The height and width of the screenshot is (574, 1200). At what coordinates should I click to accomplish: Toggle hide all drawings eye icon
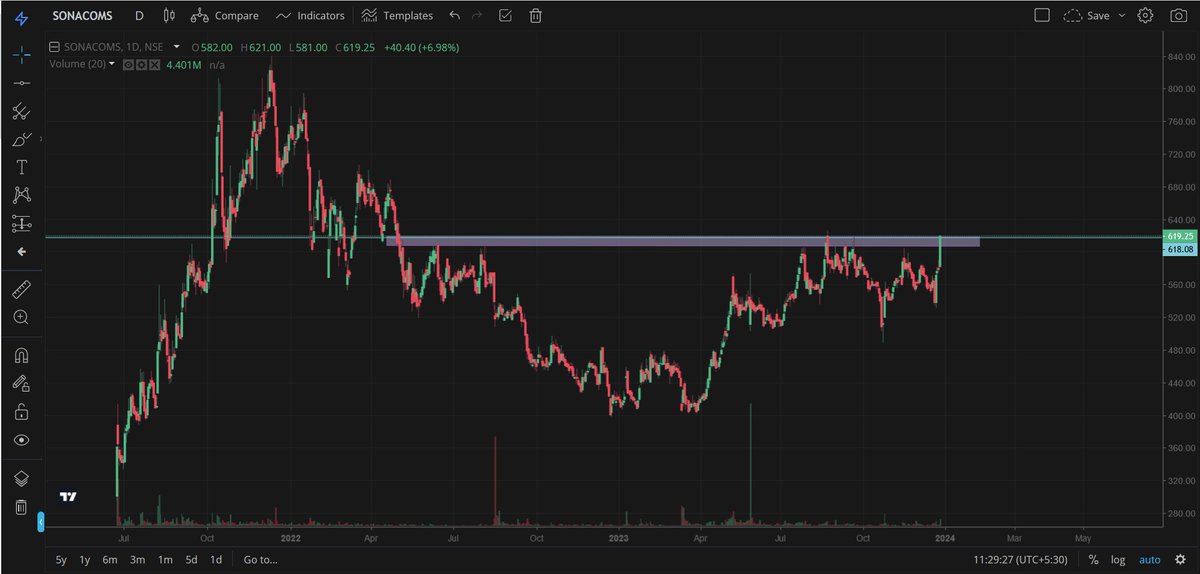[22, 440]
